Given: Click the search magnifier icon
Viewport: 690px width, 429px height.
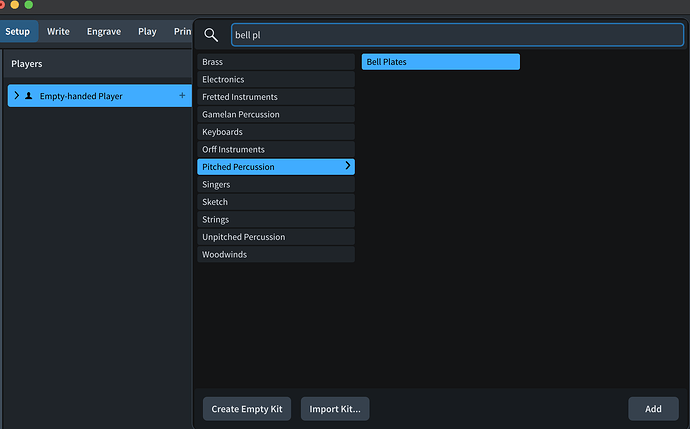Looking at the screenshot, I should [x=211, y=35].
